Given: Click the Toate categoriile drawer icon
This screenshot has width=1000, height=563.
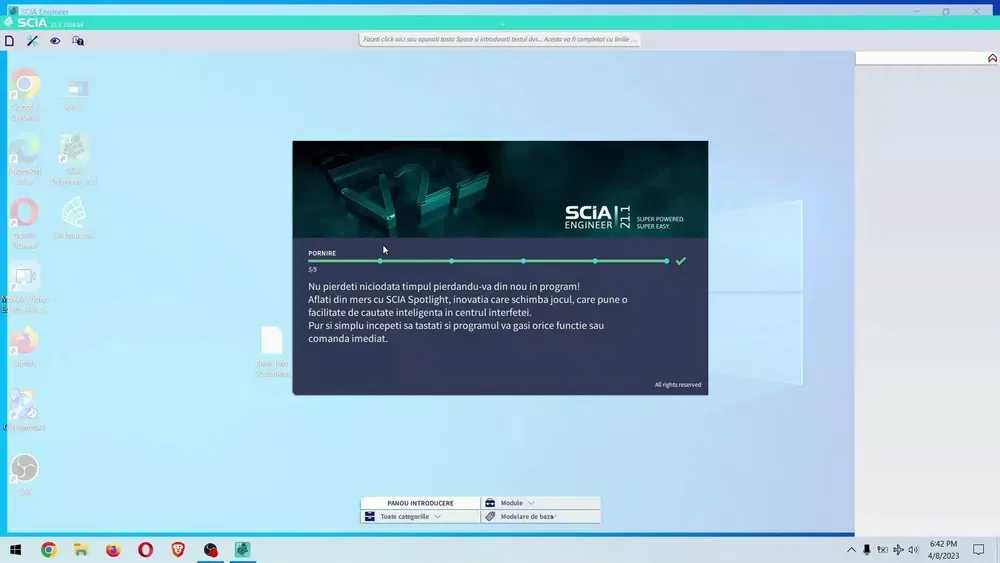Looking at the screenshot, I should [370, 516].
